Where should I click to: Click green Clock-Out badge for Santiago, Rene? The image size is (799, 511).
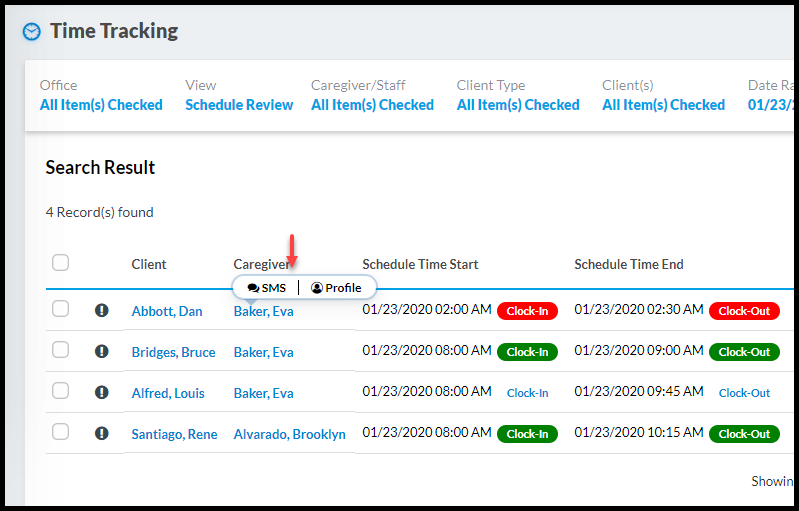click(x=744, y=434)
